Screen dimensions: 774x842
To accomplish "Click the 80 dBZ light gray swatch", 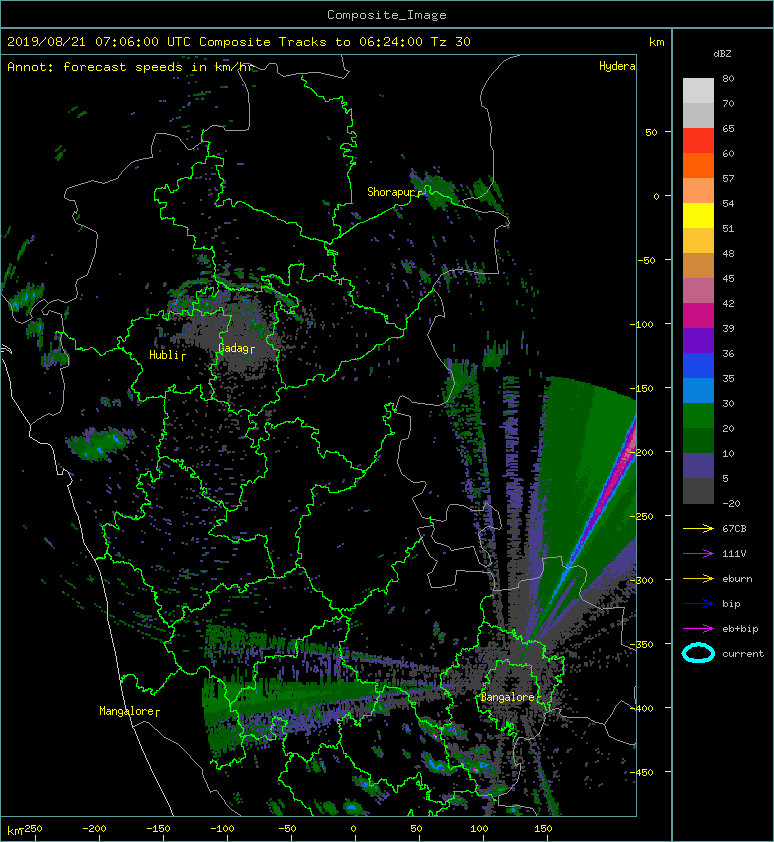I will [x=698, y=91].
